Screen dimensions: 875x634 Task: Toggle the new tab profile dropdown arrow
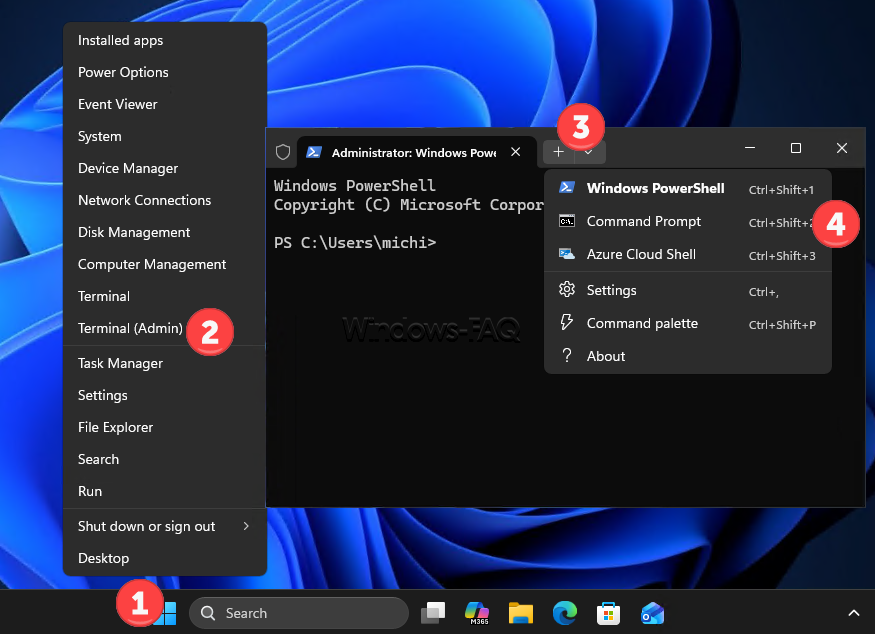[x=589, y=152]
